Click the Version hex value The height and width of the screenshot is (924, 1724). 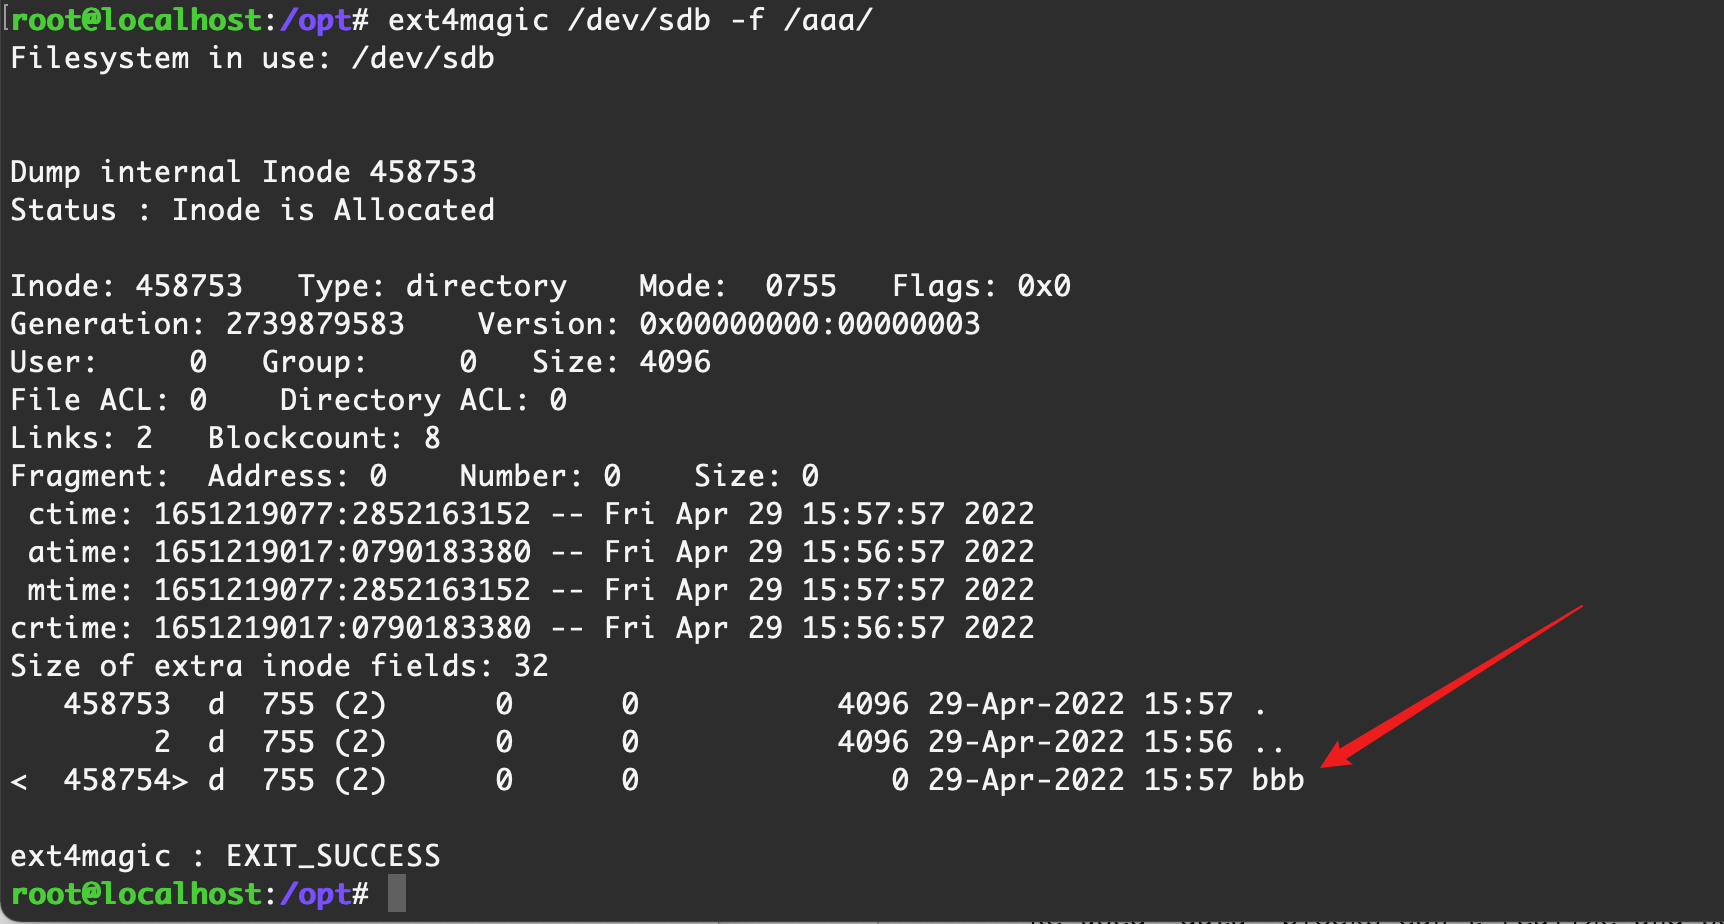click(x=809, y=324)
